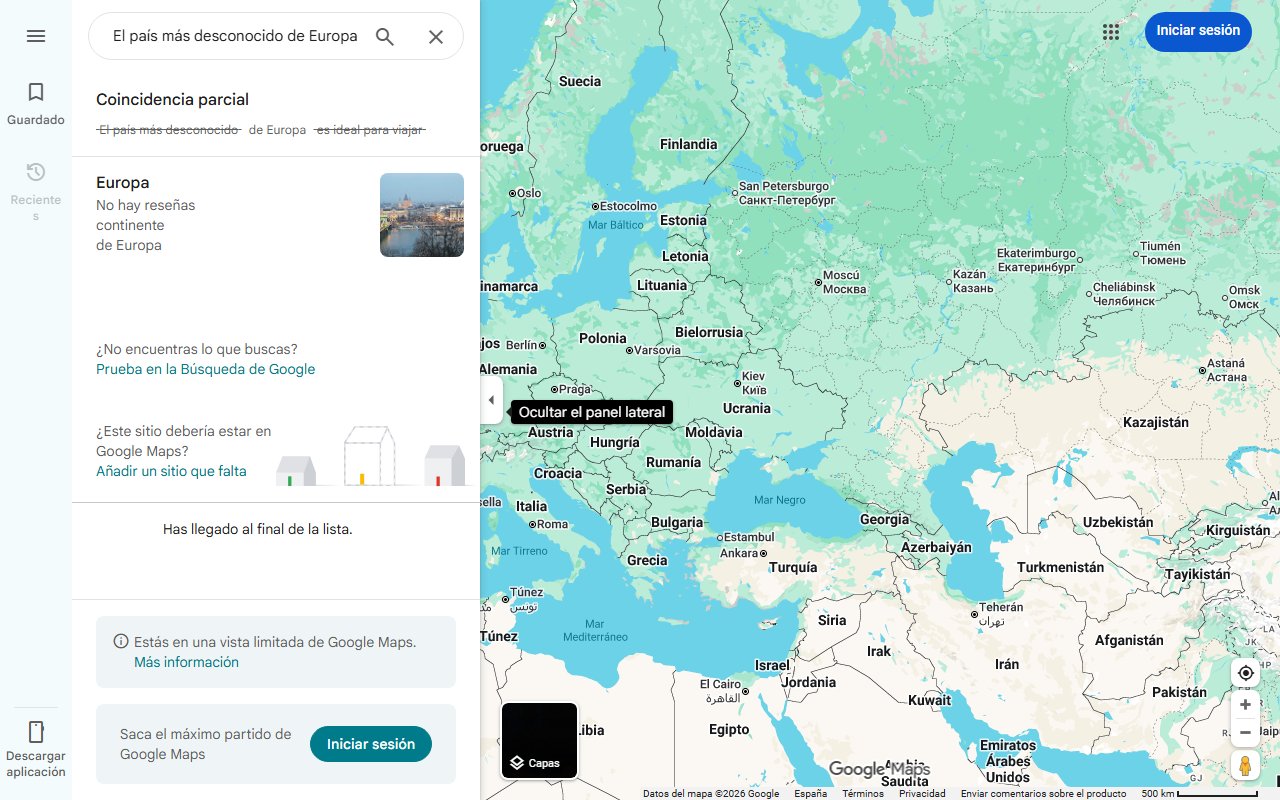Select the Europa result thumbnail
1280x800 pixels.
(421, 214)
